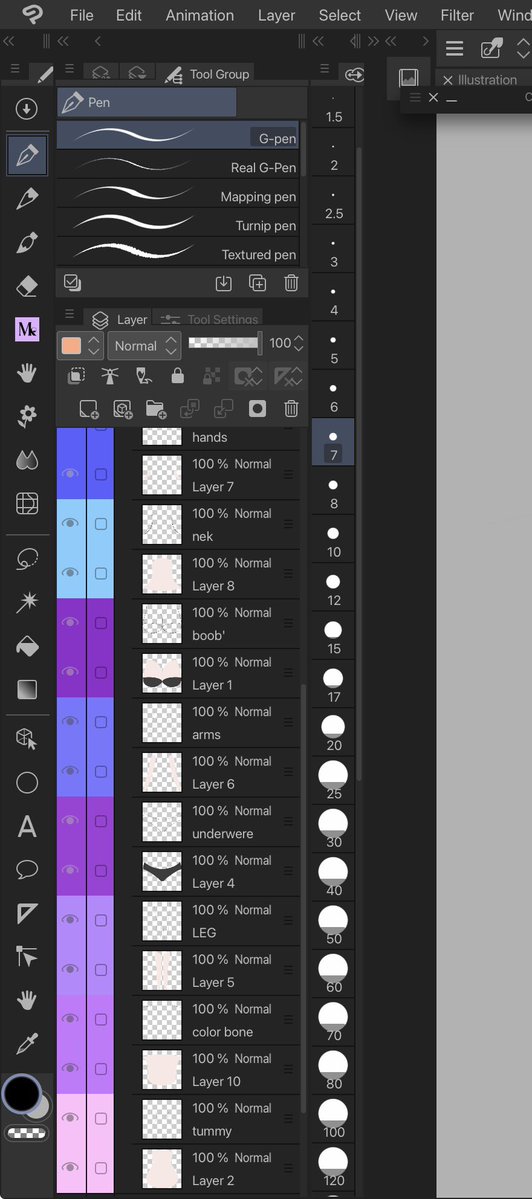Open the Layer panel hamburger menu
This screenshot has width=532, height=1199.
tap(70, 314)
